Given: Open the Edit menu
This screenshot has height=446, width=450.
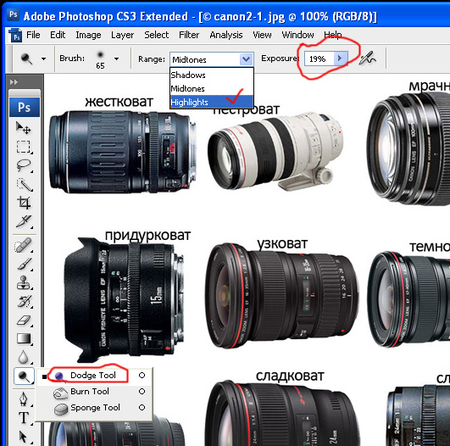Looking at the screenshot, I should (58, 35).
